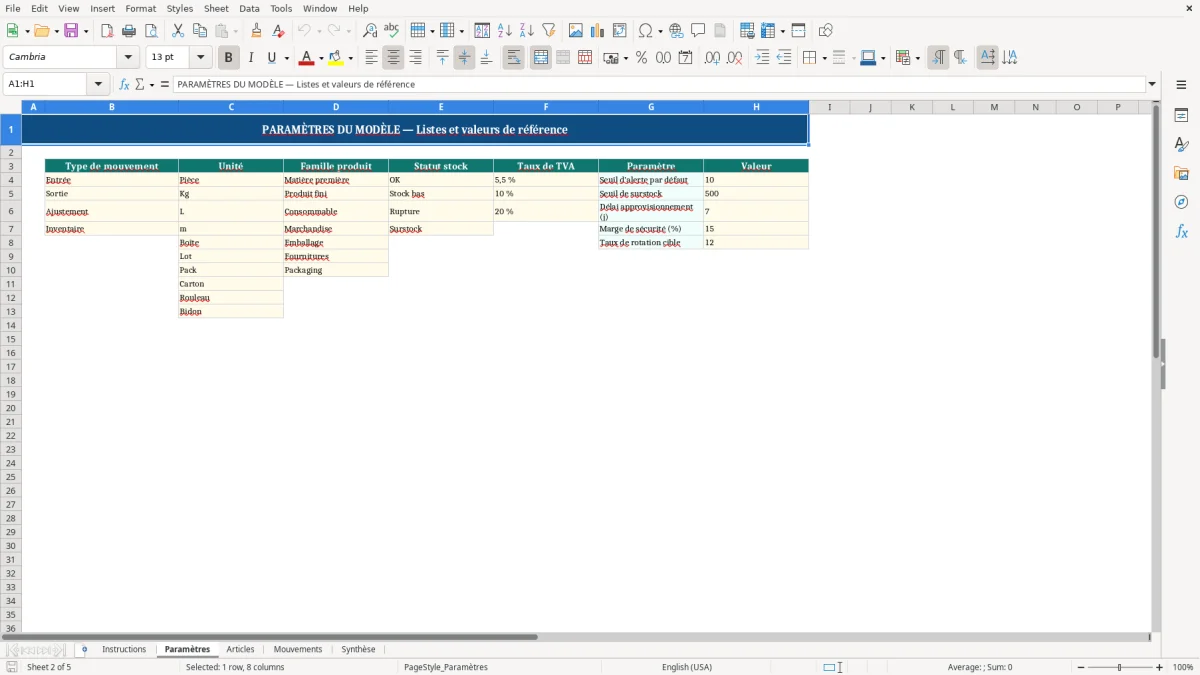Switch to the Synthèse sheet tab

click(358, 650)
